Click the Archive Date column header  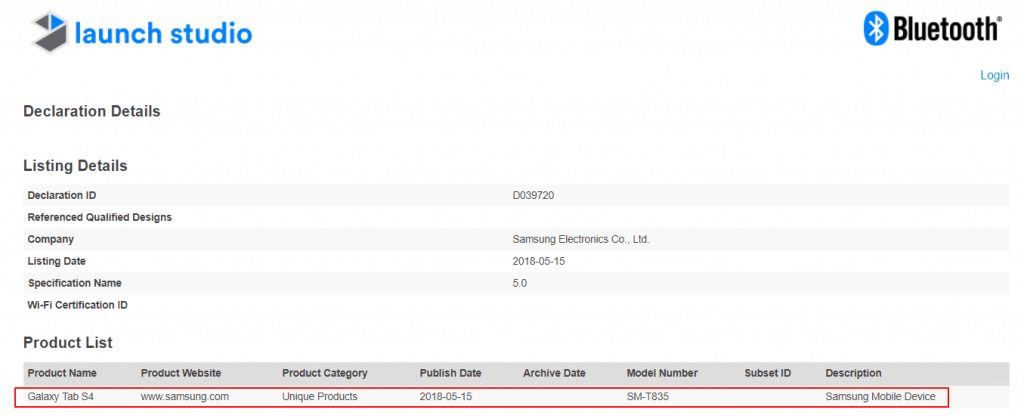click(554, 373)
